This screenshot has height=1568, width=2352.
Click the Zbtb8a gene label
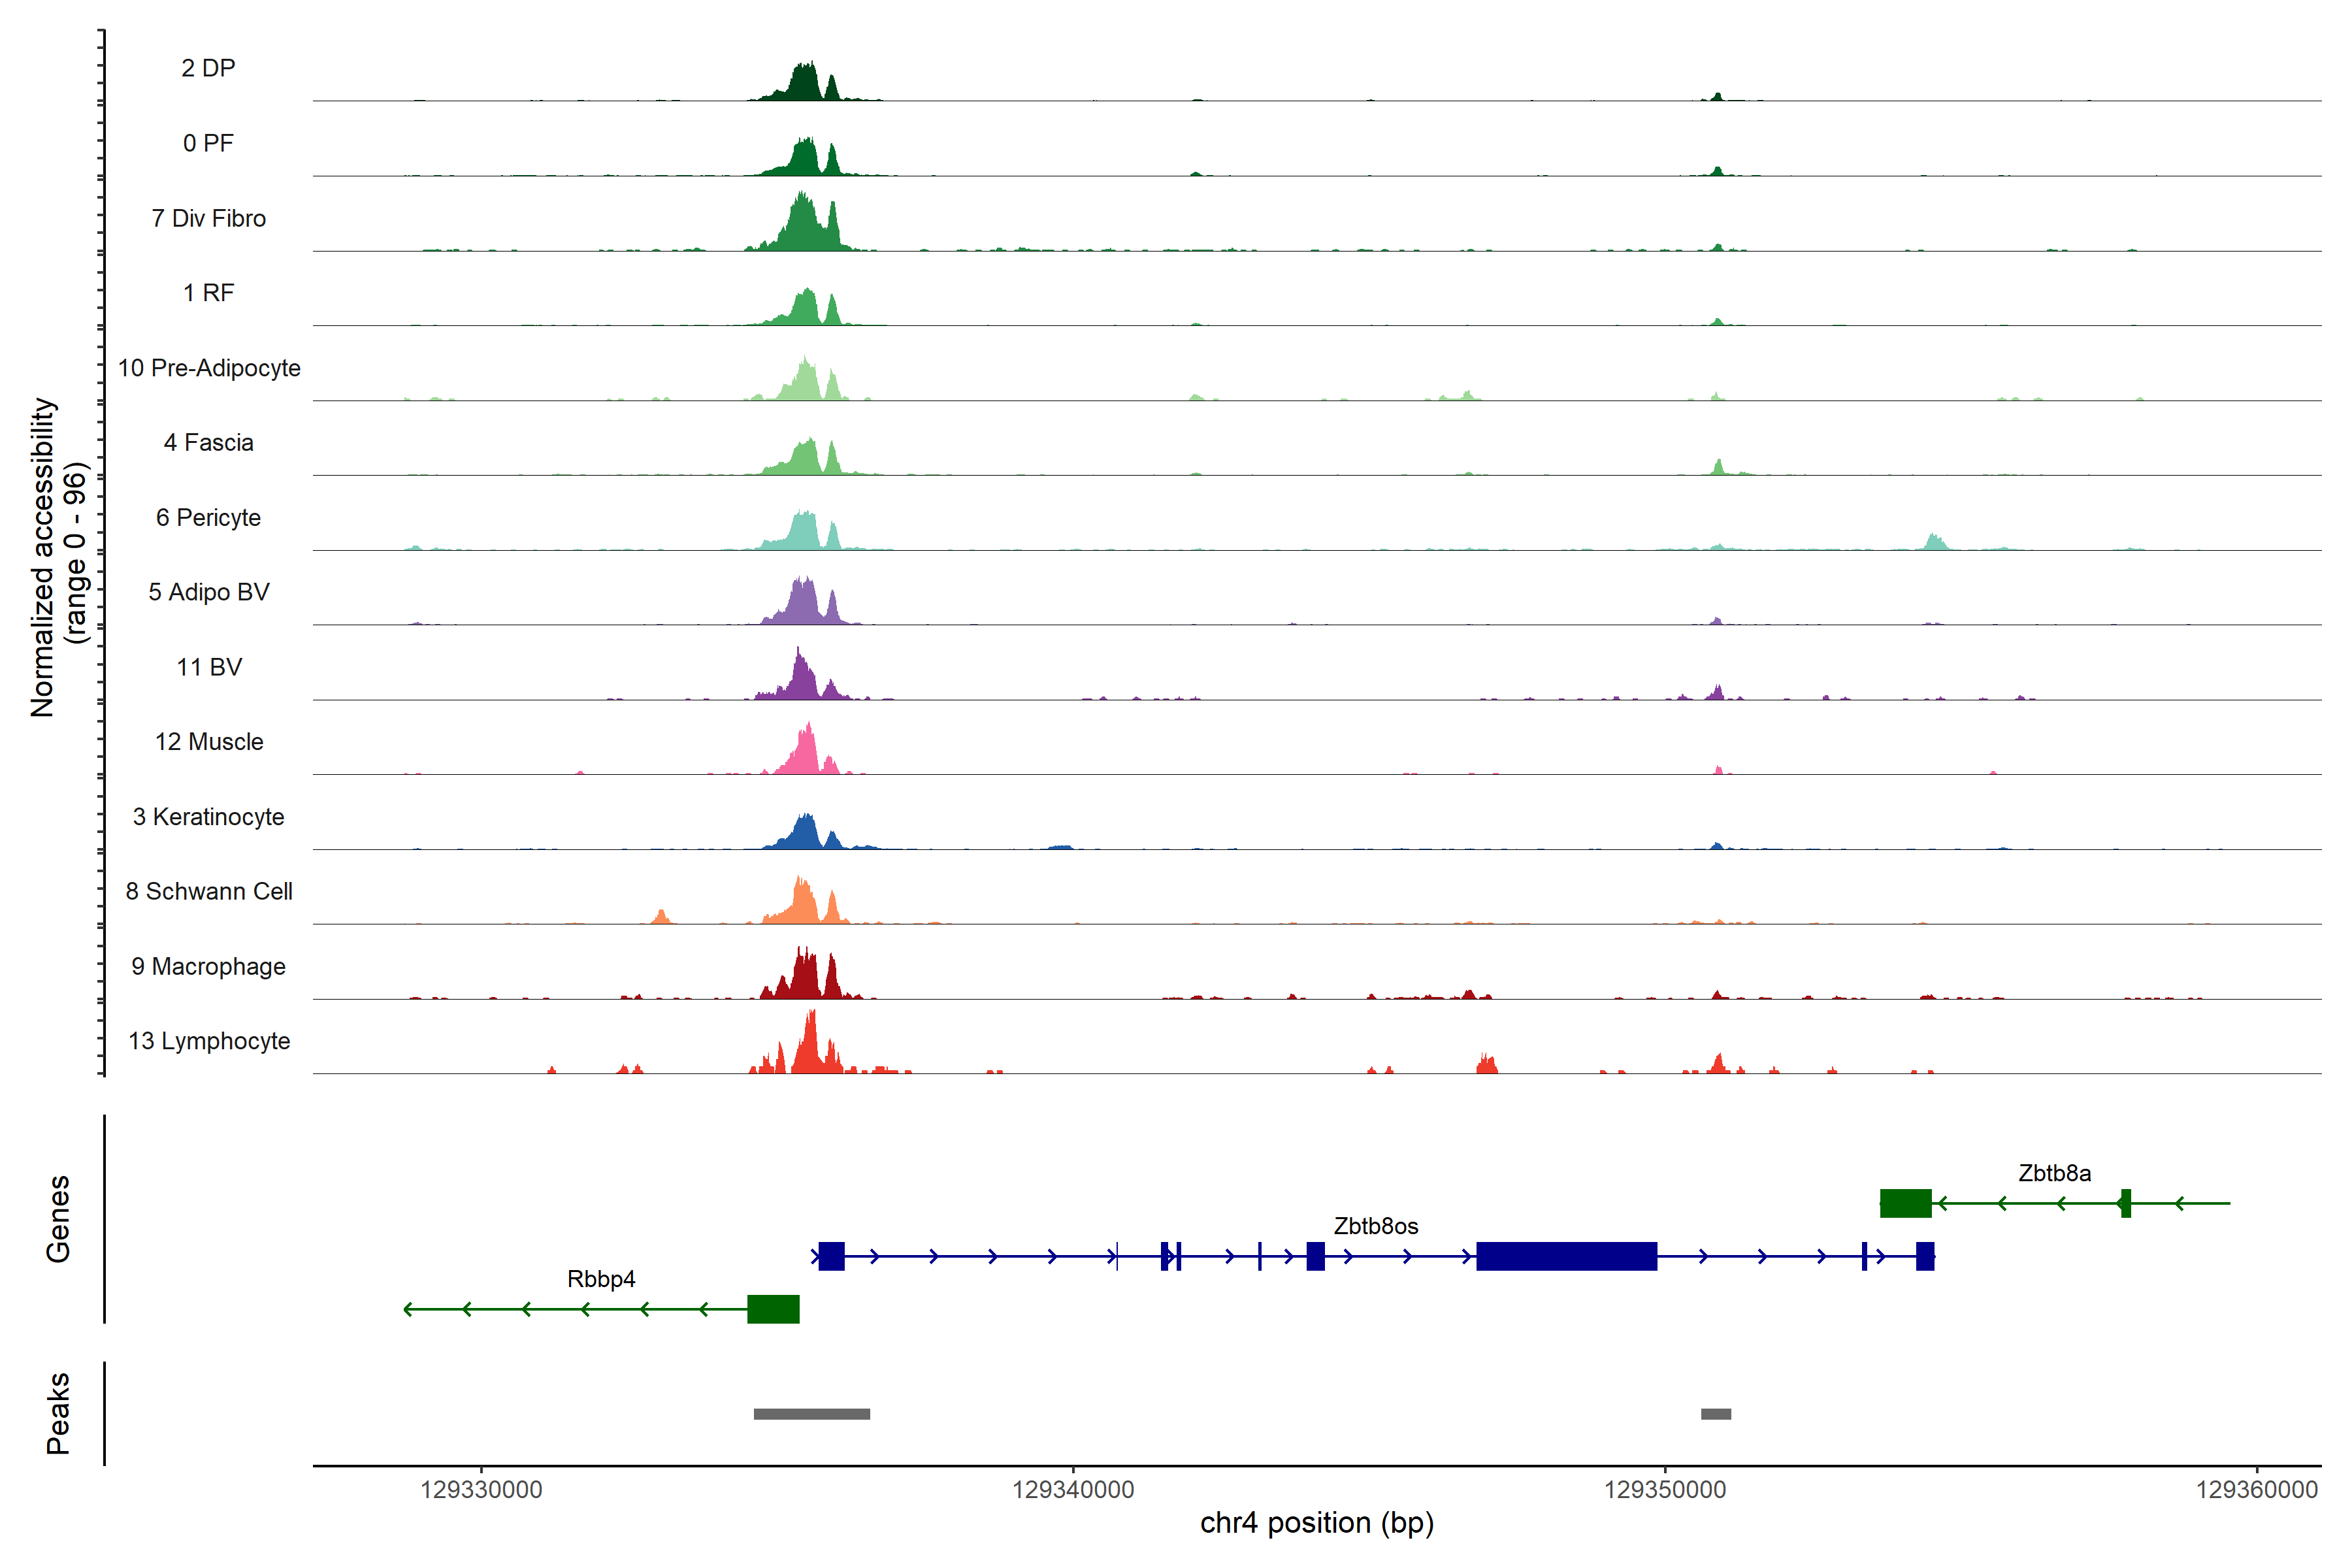pos(2054,1173)
